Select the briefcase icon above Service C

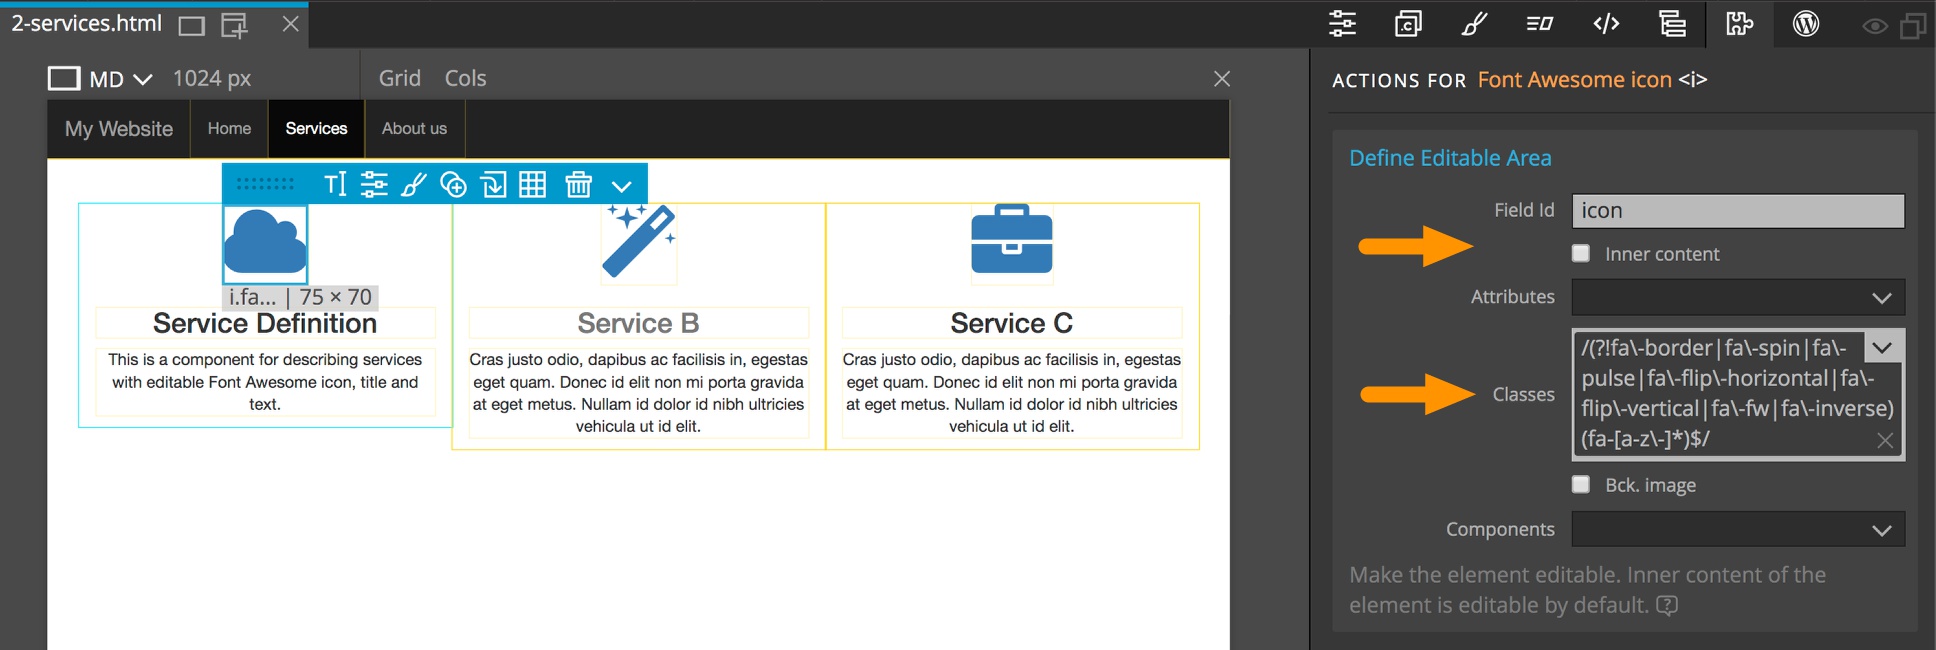coord(1012,239)
